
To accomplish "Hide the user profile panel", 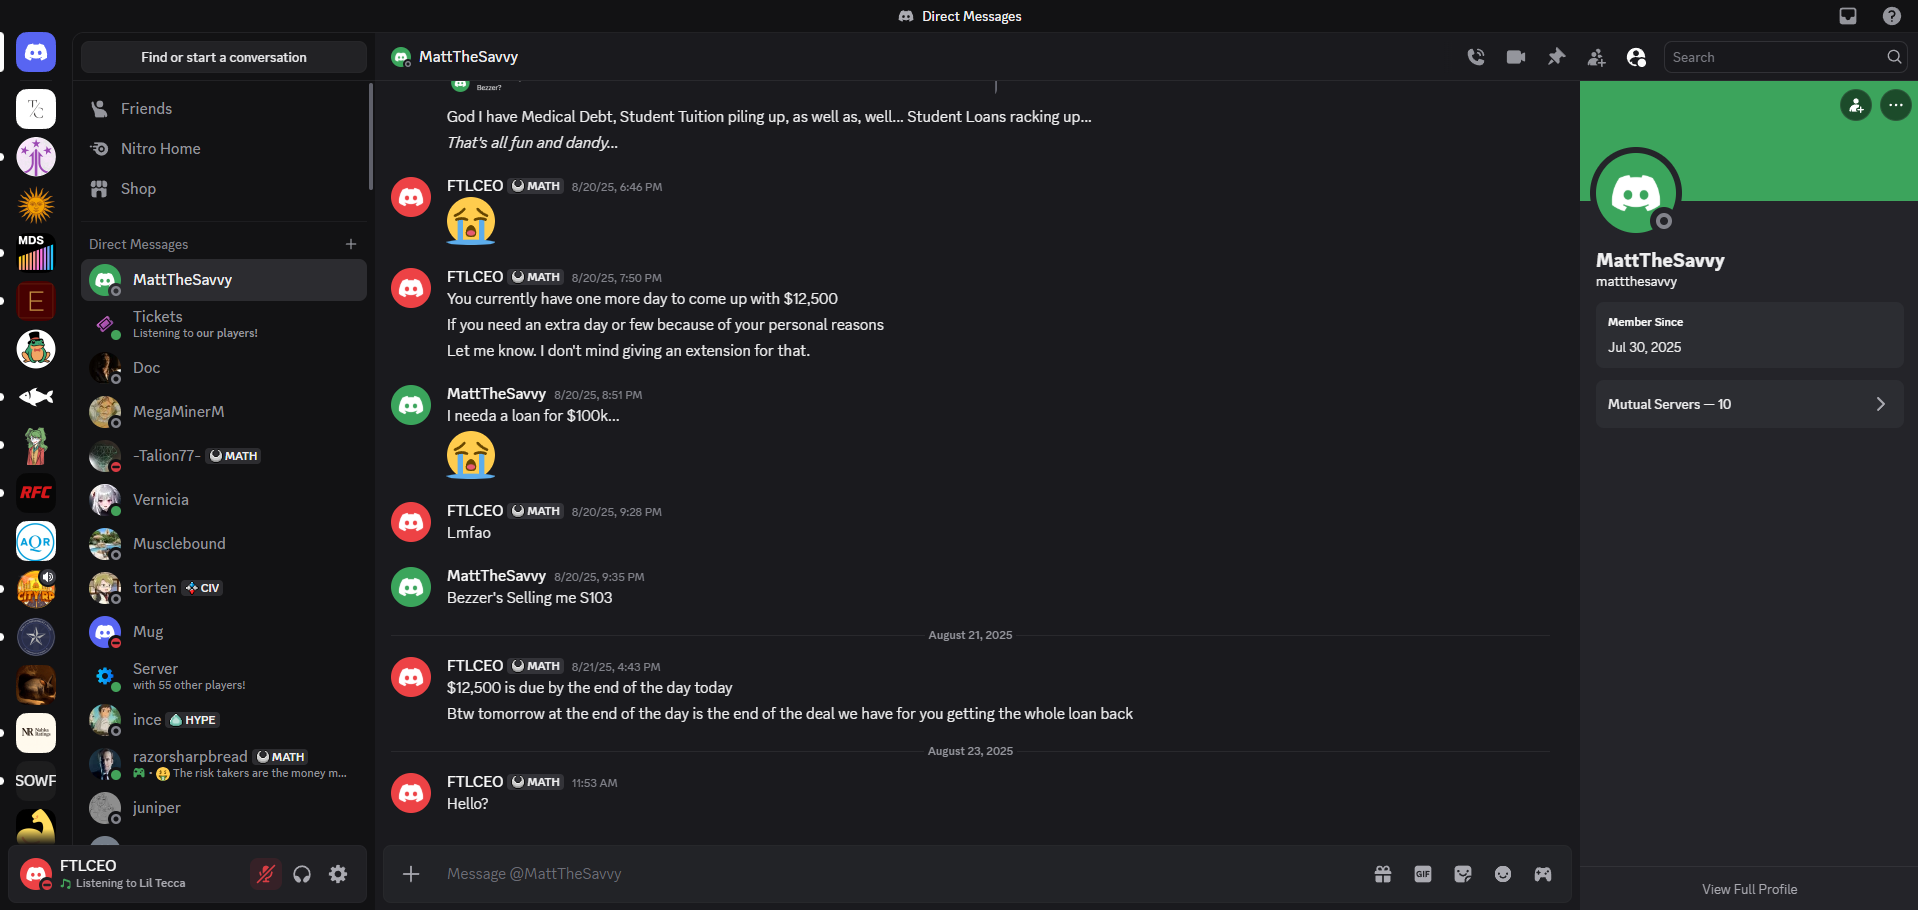I will (1636, 57).
